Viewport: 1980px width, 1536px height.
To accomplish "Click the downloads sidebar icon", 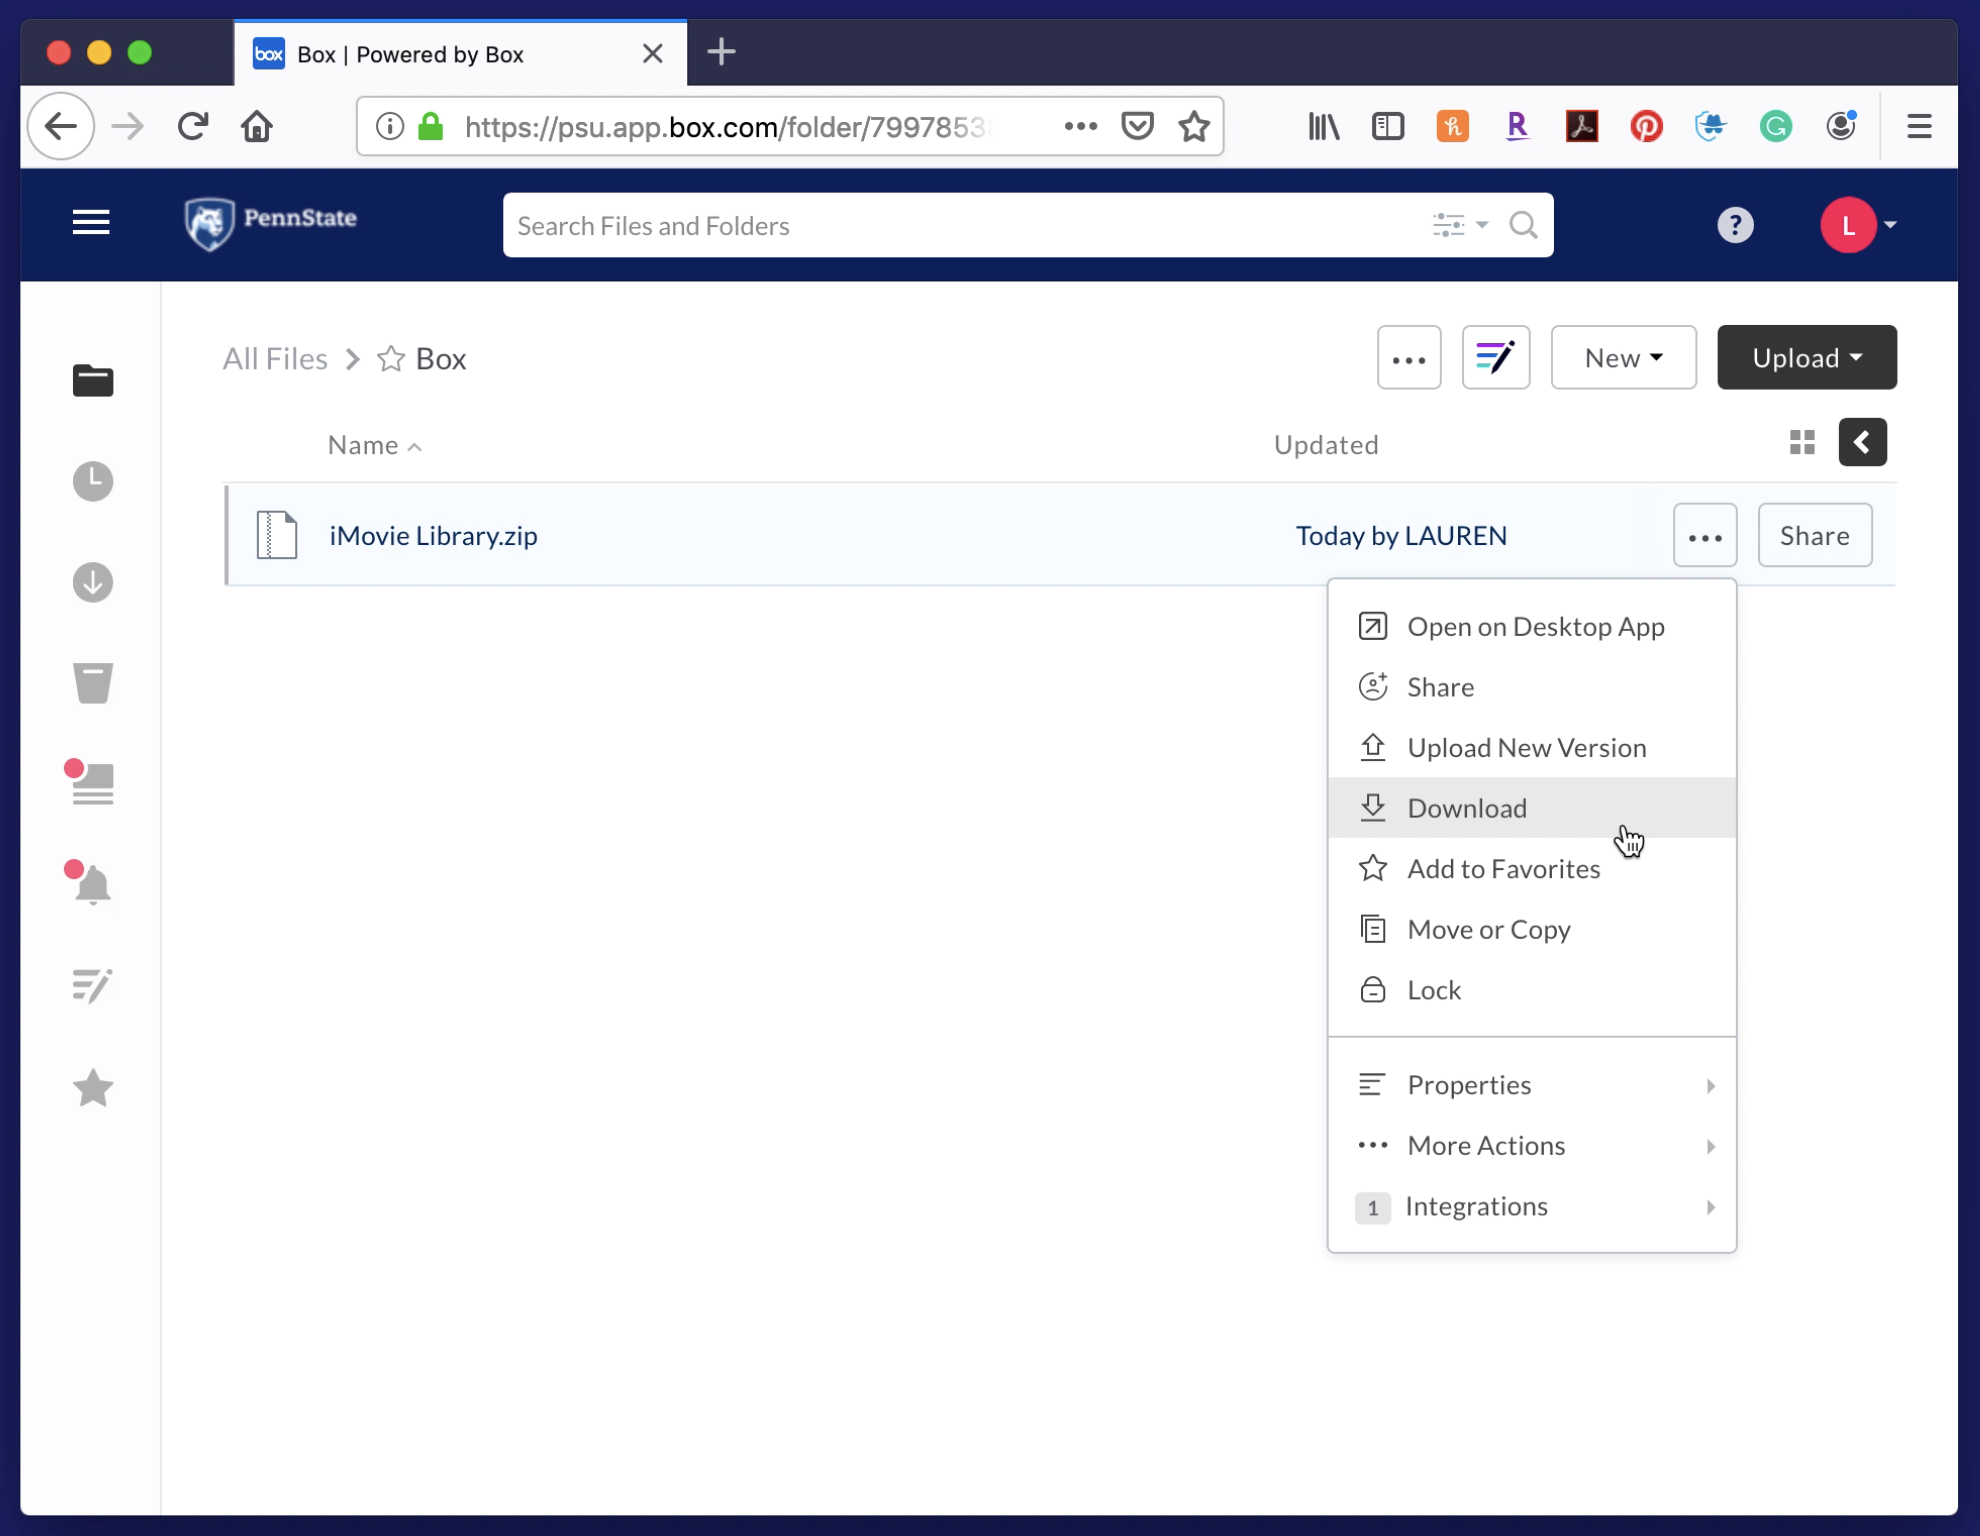I will [x=92, y=580].
